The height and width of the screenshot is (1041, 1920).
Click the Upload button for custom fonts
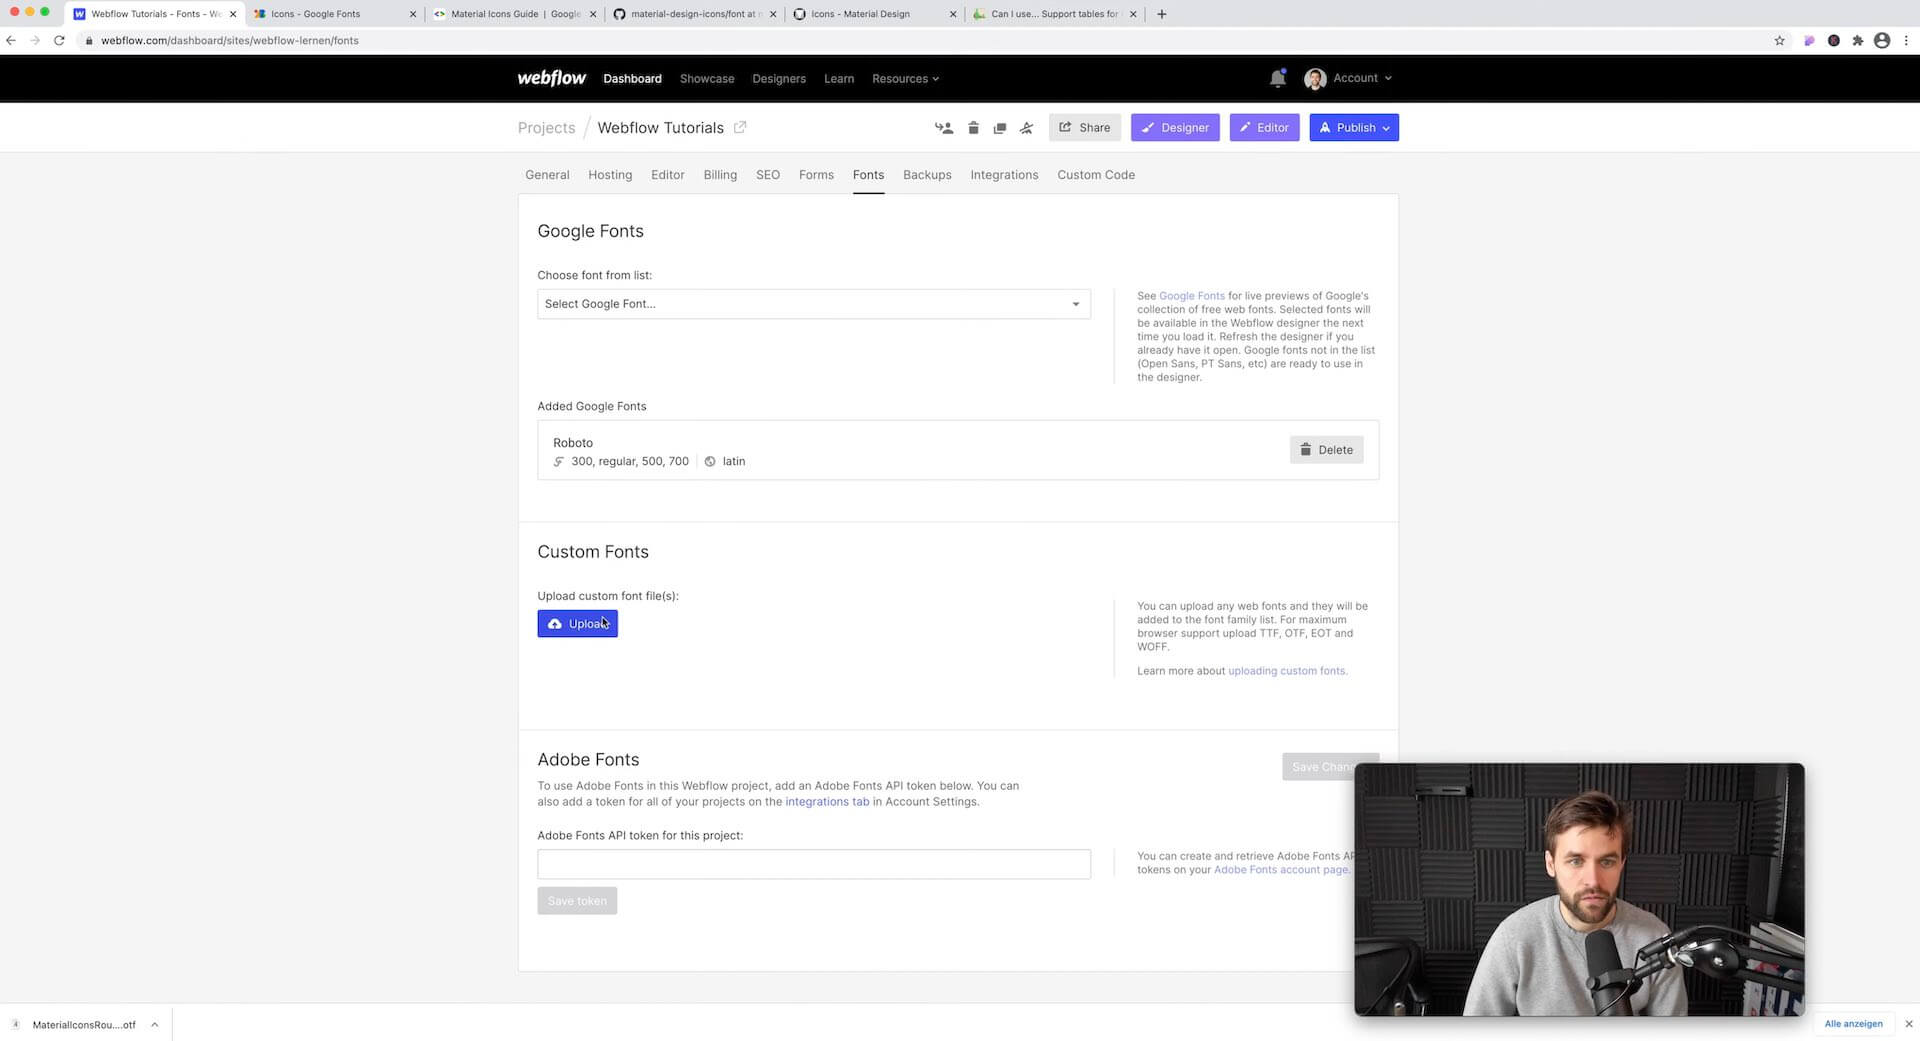pos(577,623)
